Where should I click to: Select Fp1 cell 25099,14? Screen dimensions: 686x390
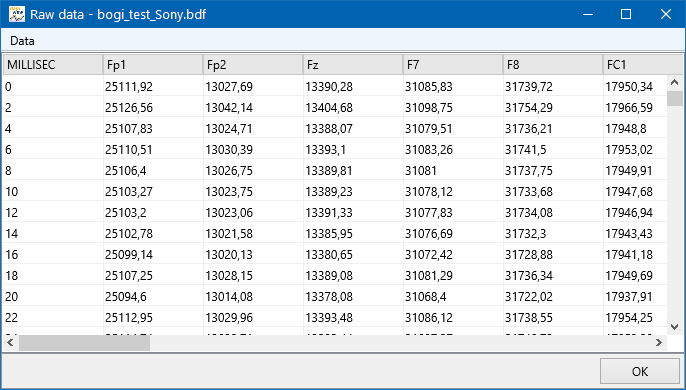coord(153,255)
